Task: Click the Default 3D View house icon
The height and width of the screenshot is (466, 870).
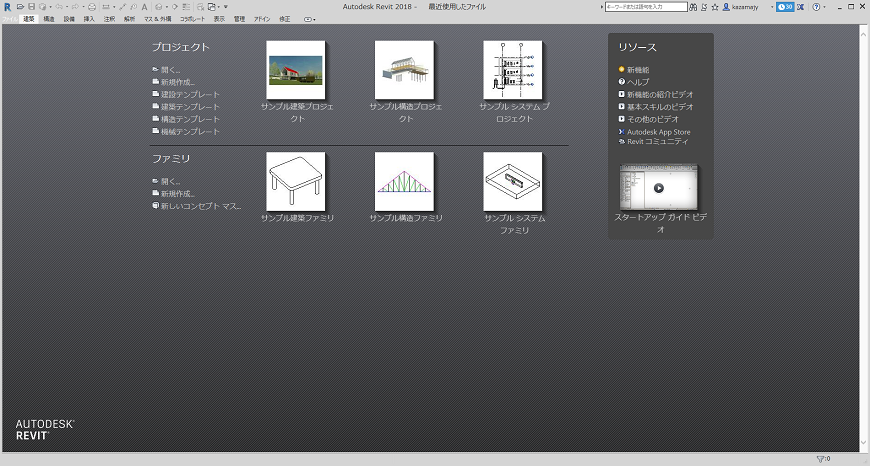Action: 158,7
